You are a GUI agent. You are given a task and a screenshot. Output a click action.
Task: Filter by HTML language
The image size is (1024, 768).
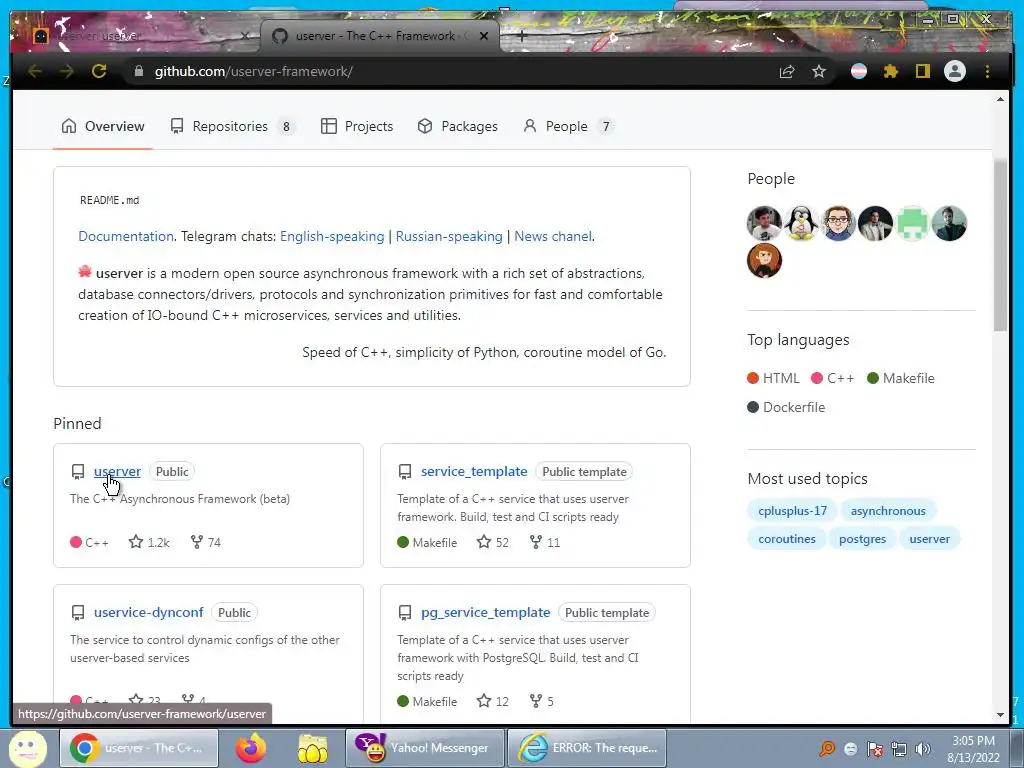[x=774, y=378]
